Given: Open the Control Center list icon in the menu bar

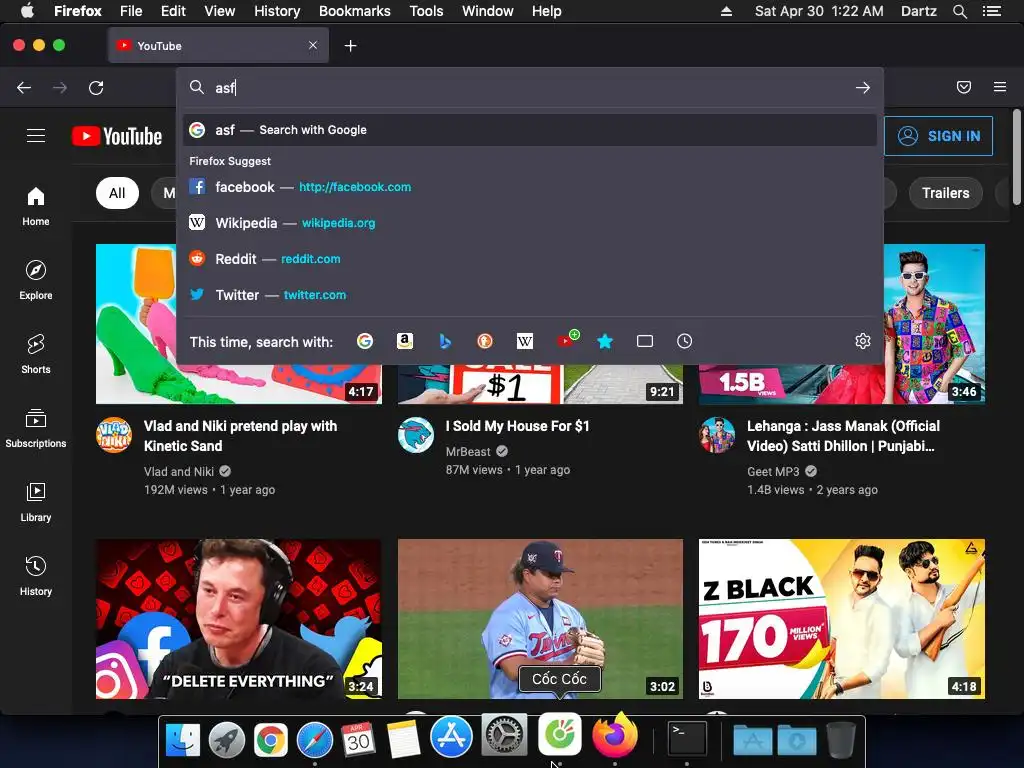Looking at the screenshot, I should [992, 11].
